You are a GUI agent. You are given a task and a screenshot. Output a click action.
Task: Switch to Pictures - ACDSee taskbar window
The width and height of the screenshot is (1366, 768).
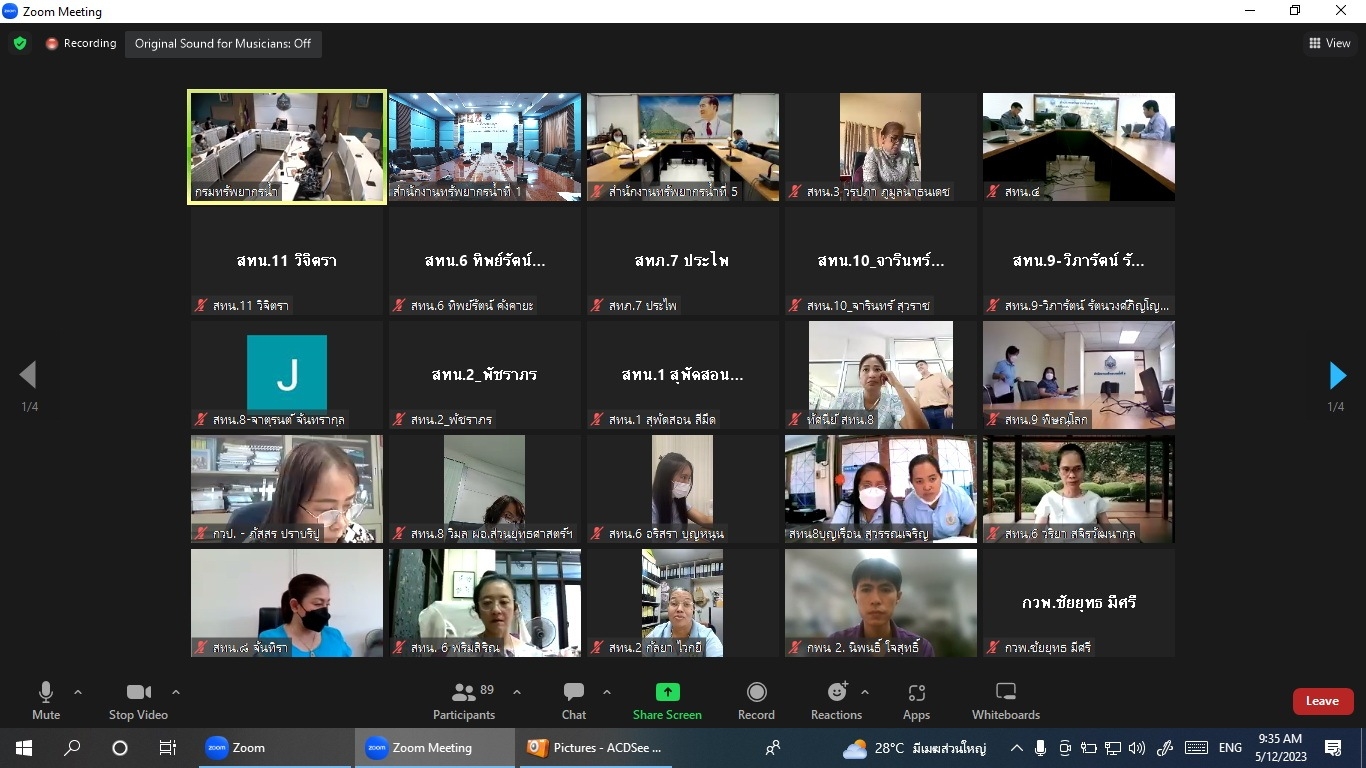[597, 748]
